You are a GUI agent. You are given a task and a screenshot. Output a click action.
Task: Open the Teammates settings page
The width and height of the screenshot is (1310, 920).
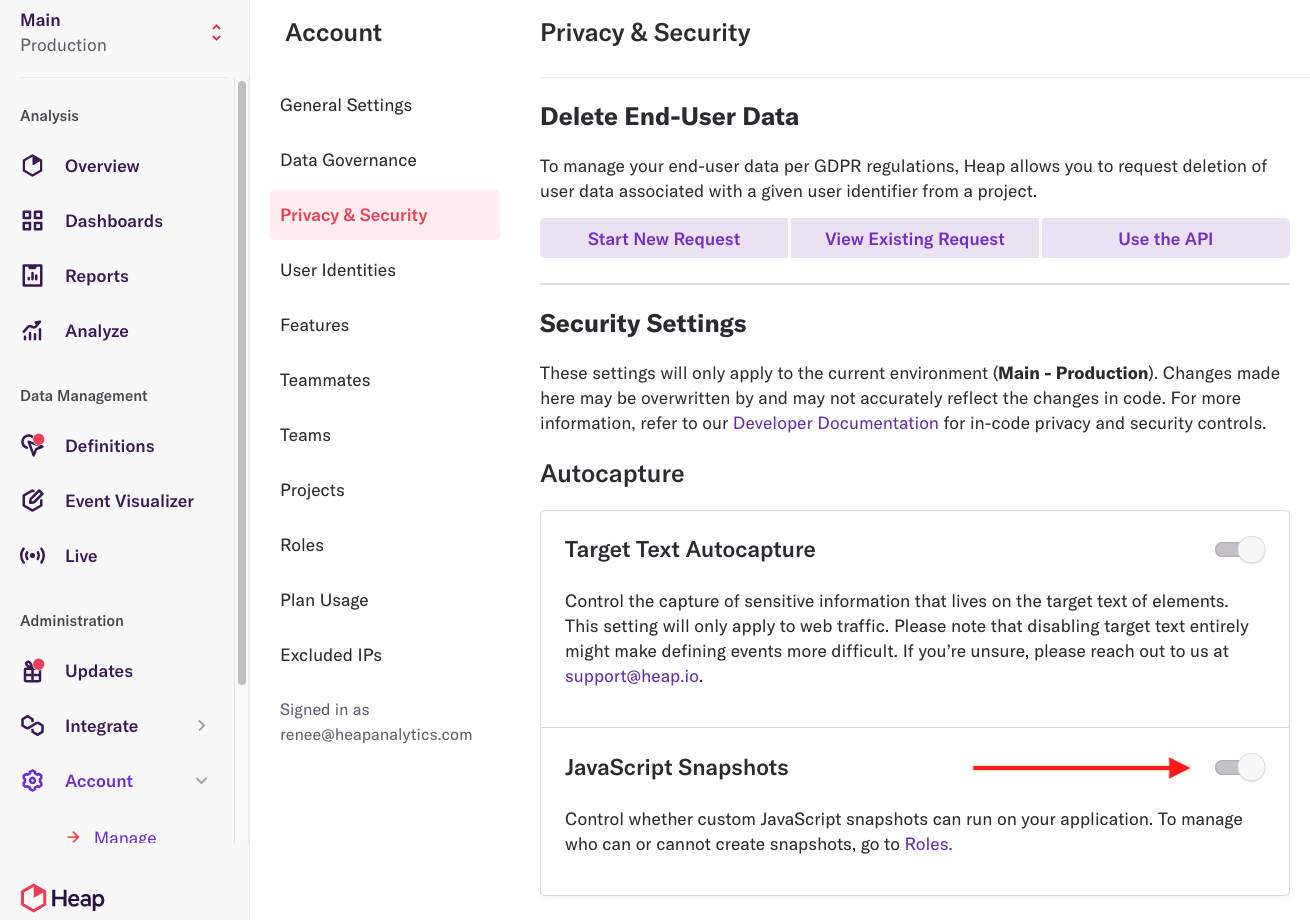(325, 380)
